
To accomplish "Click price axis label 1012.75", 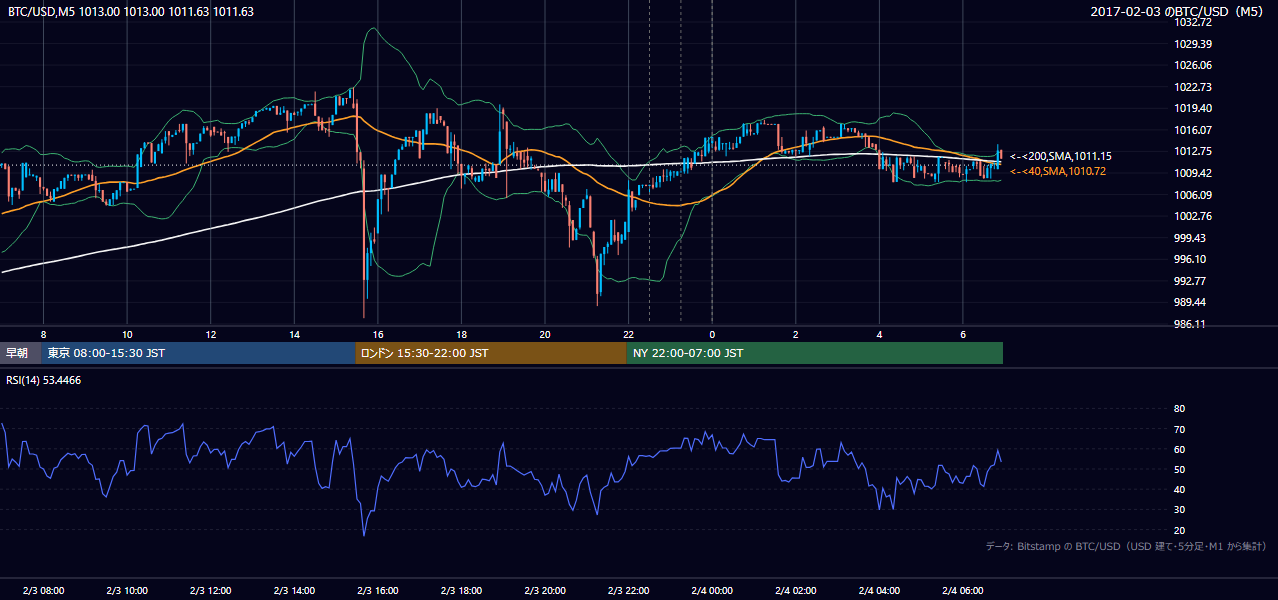I will tap(1193, 151).
